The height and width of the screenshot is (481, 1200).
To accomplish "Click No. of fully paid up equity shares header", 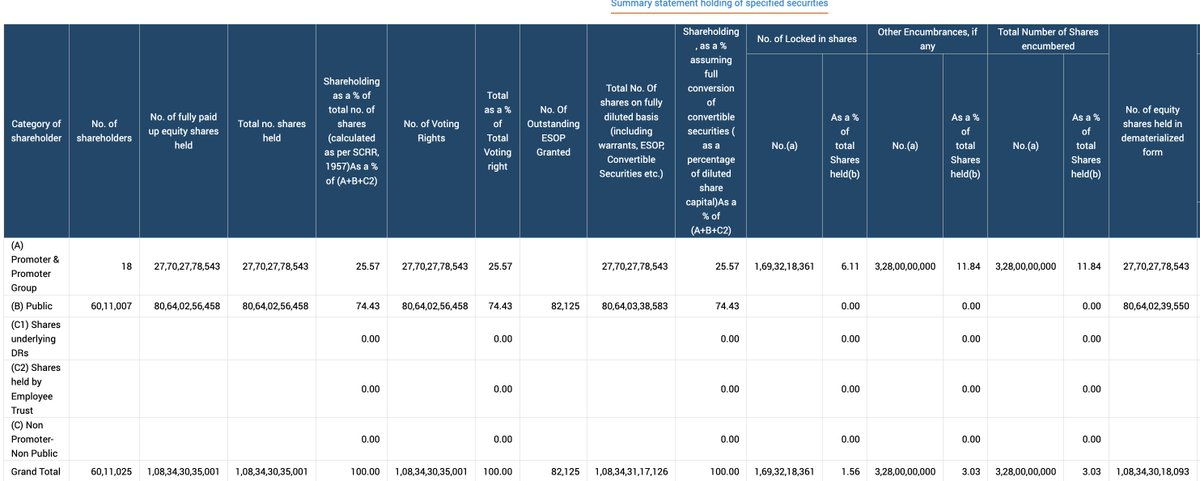I will pyautogui.click(x=185, y=131).
